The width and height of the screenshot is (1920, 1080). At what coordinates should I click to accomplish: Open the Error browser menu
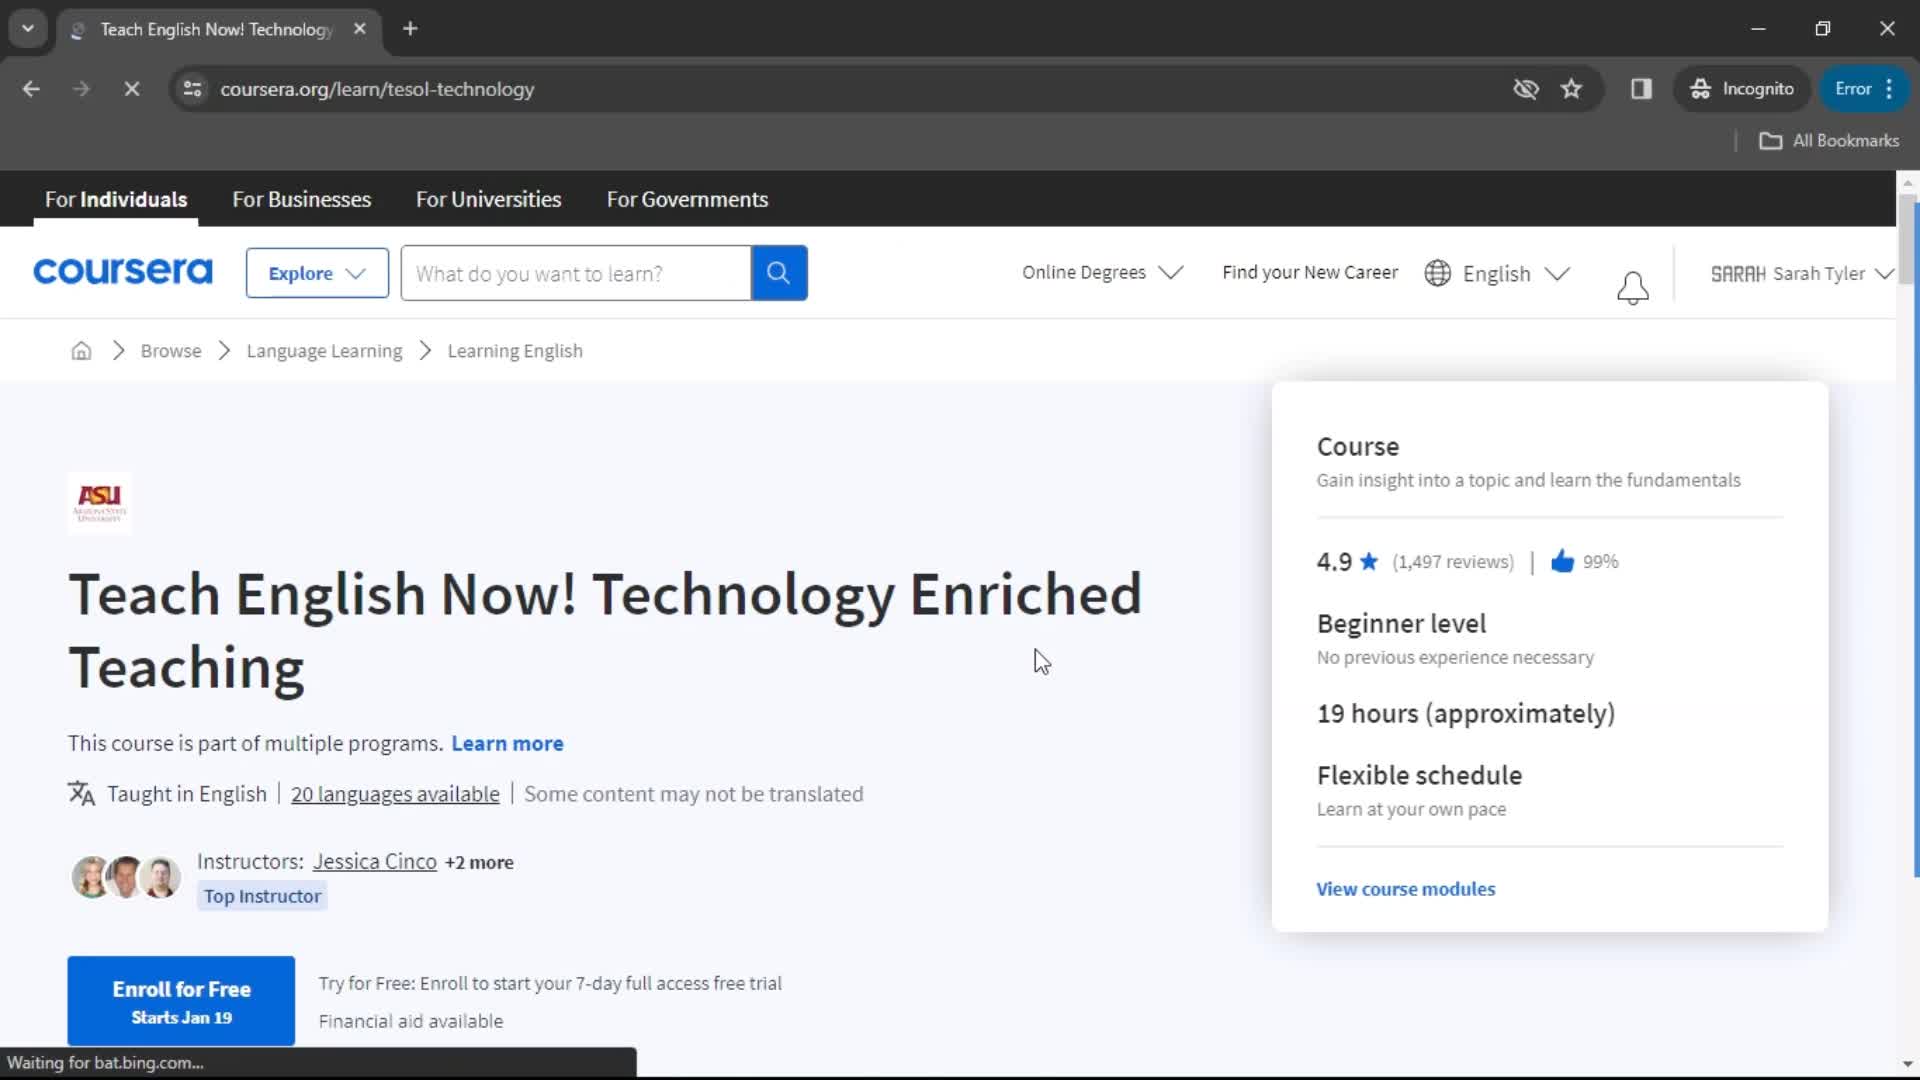tap(1865, 89)
